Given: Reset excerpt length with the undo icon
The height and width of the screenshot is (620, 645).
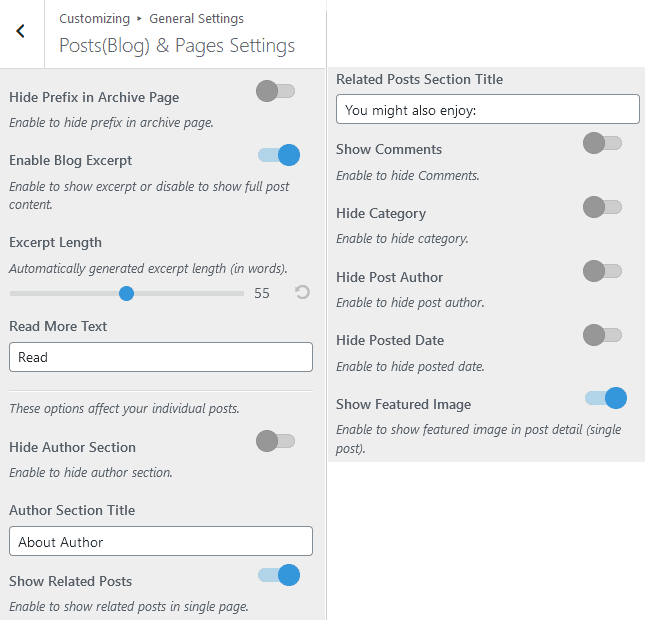Looking at the screenshot, I should [x=302, y=293].
